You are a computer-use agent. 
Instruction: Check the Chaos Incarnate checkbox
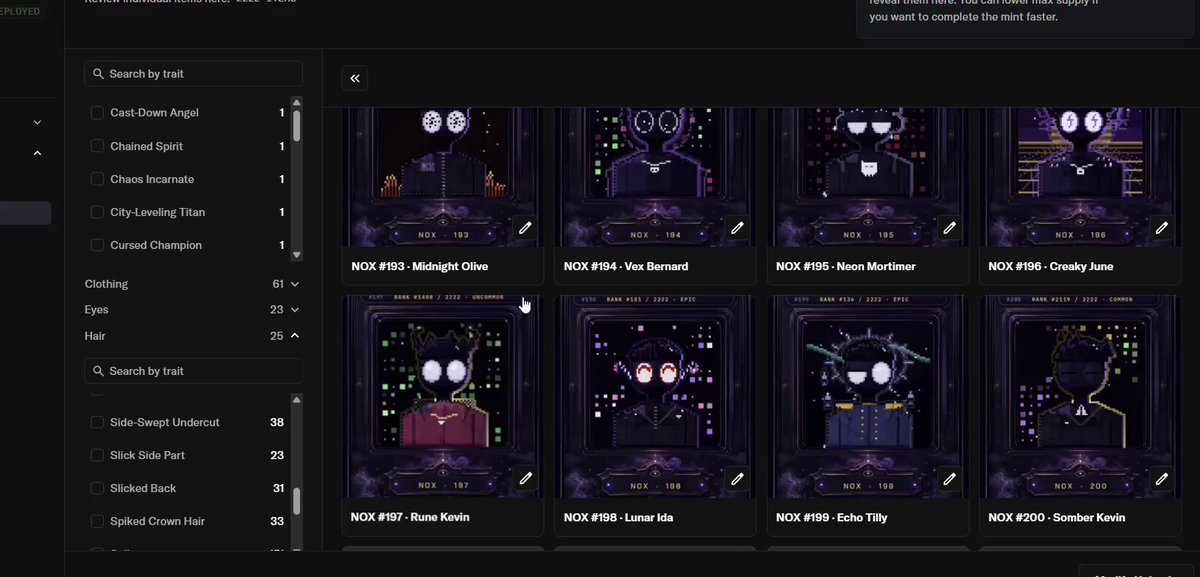coord(97,179)
